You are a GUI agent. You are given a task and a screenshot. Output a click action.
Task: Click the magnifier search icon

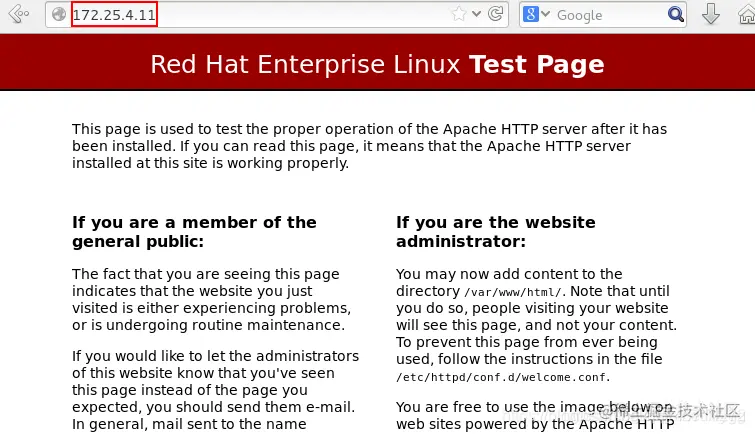tap(676, 14)
